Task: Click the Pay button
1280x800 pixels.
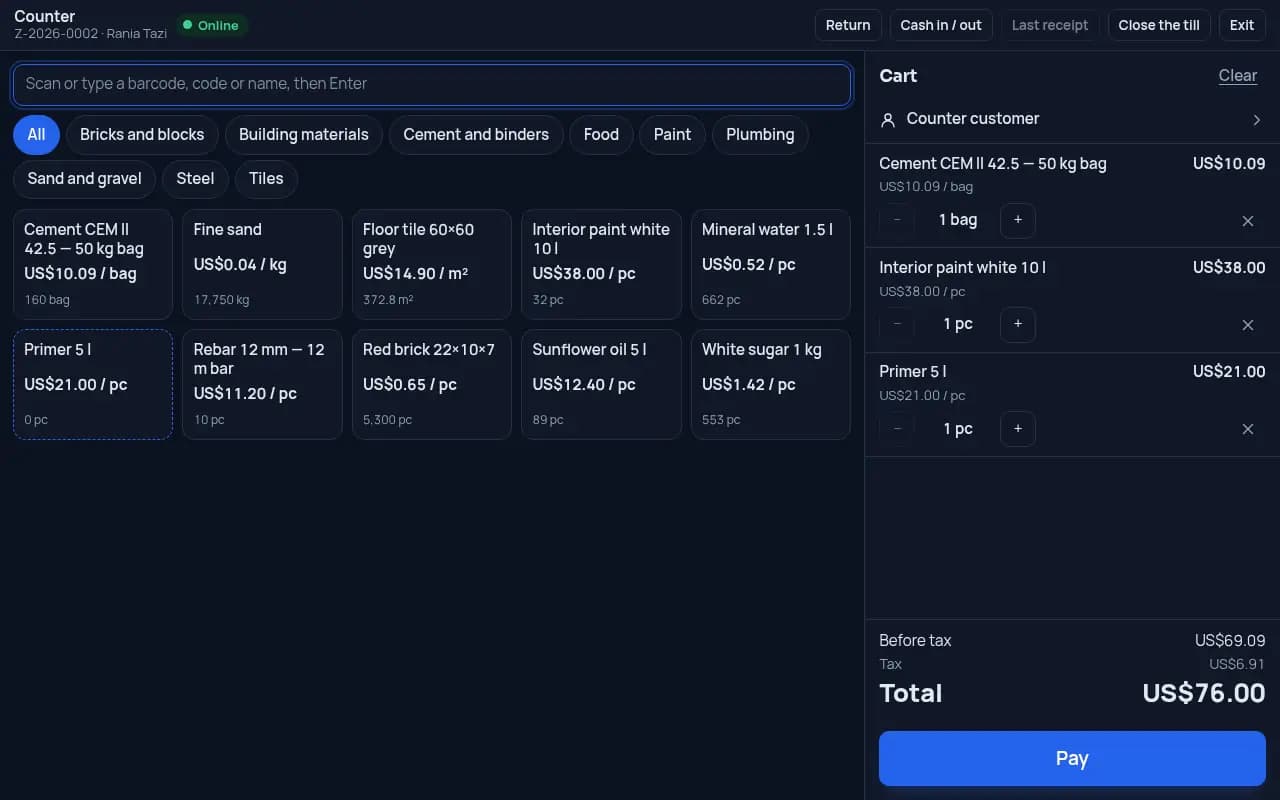Action: (x=1072, y=758)
